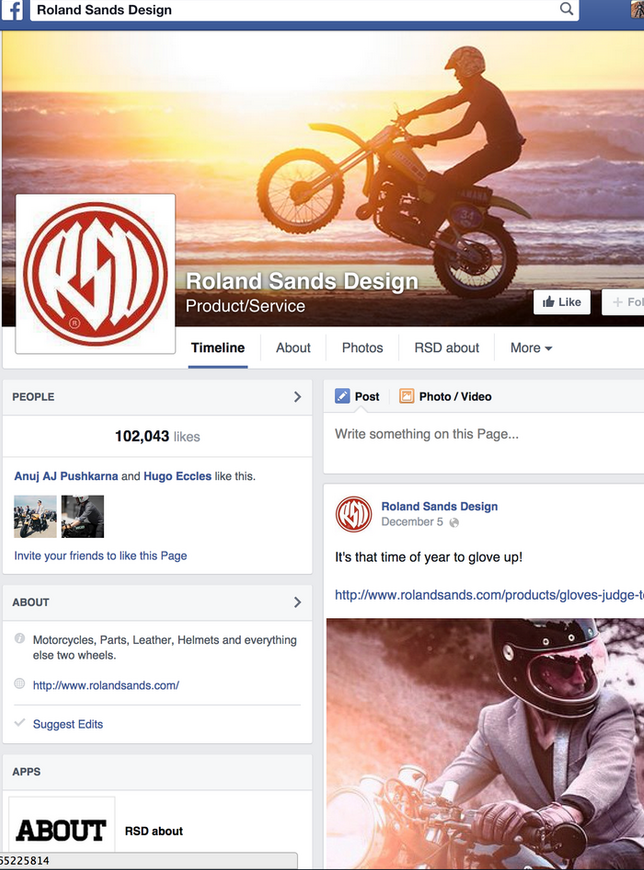Click the Photo / Video picture icon
This screenshot has height=870, width=644.
click(x=407, y=396)
